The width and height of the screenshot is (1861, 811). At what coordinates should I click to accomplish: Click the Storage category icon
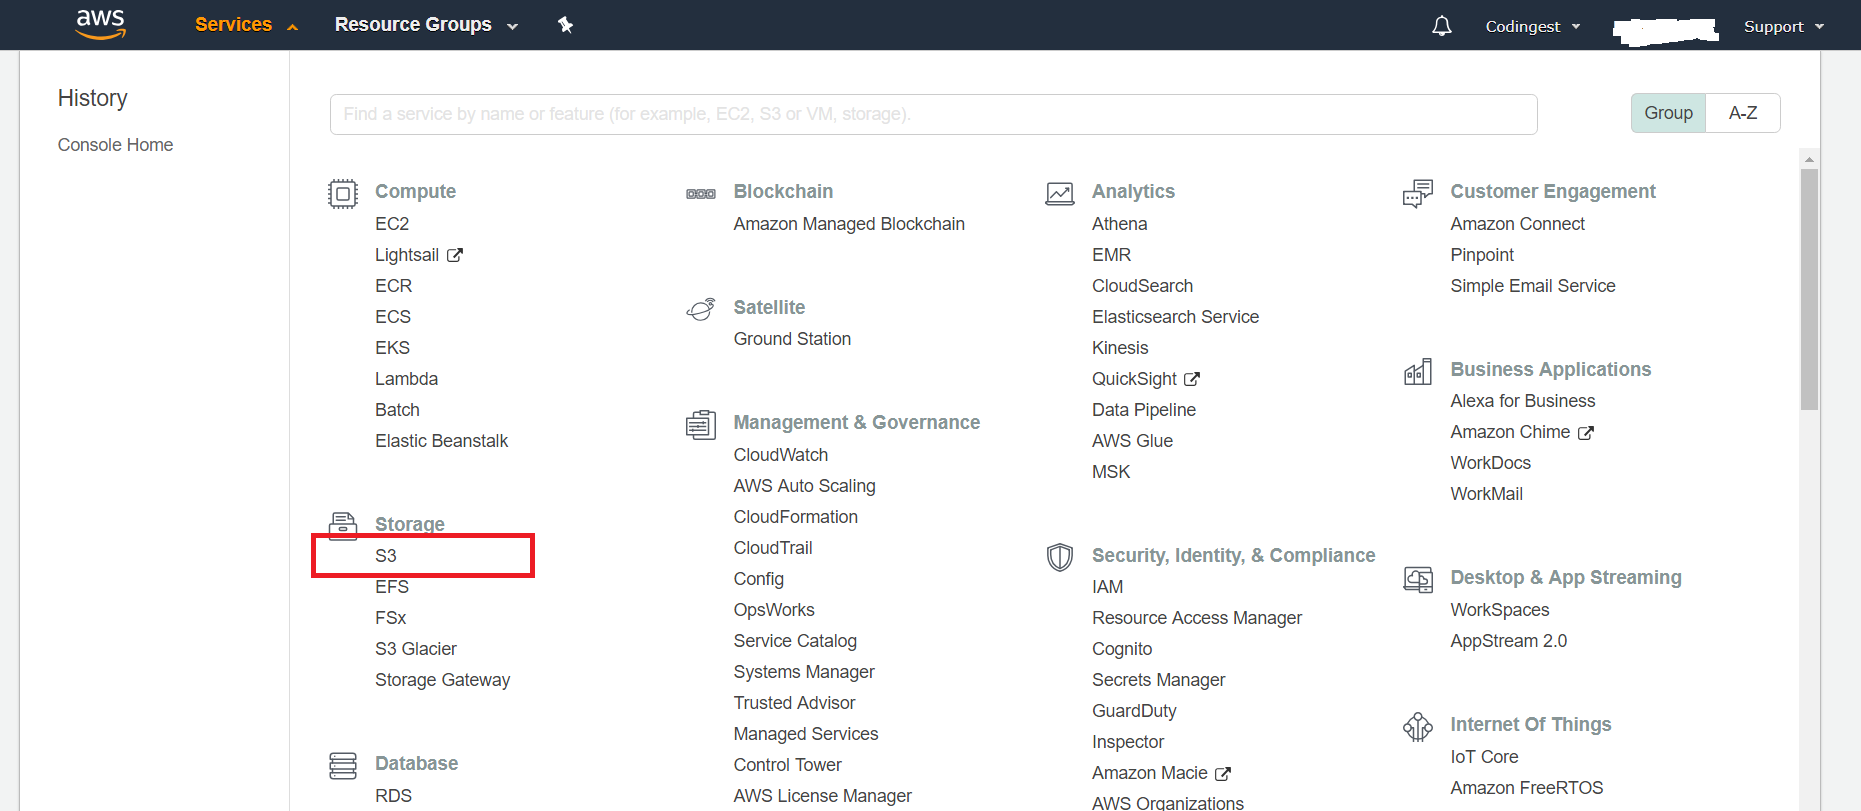click(x=343, y=524)
